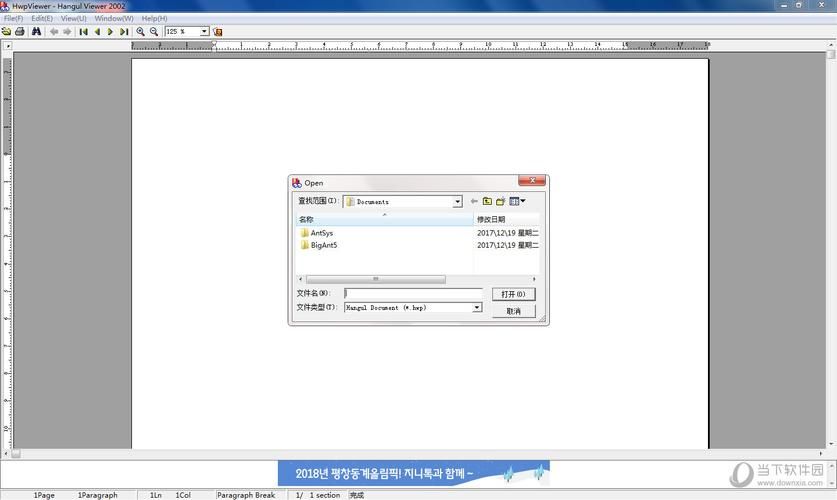Click the Zoom out magnifier icon
This screenshot has height=500, width=837.
coord(154,32)
